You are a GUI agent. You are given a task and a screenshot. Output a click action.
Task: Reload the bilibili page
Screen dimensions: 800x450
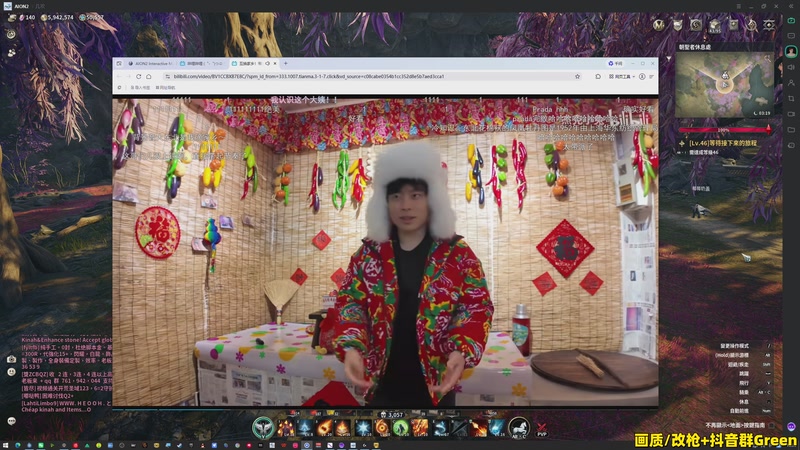click(138, 76)
